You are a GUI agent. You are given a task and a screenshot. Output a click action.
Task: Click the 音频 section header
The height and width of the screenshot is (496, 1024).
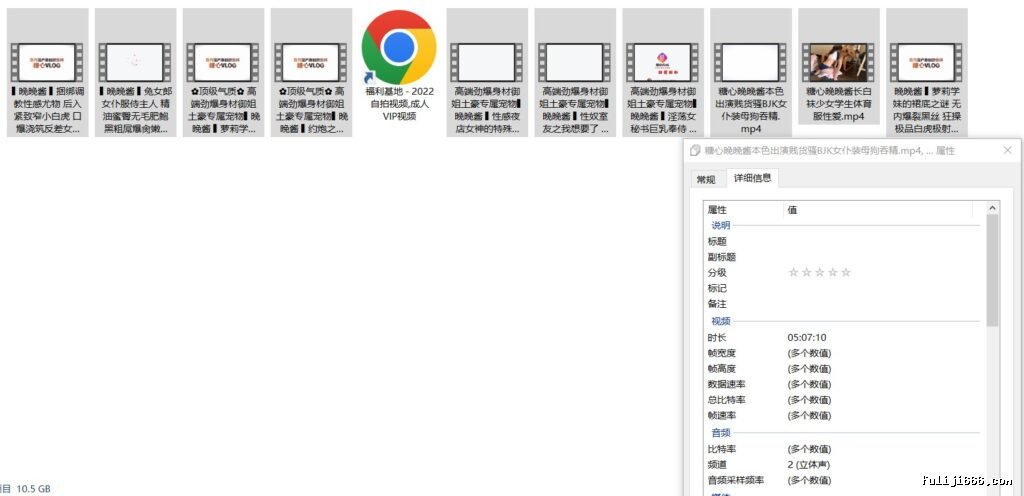pos(720,433)
